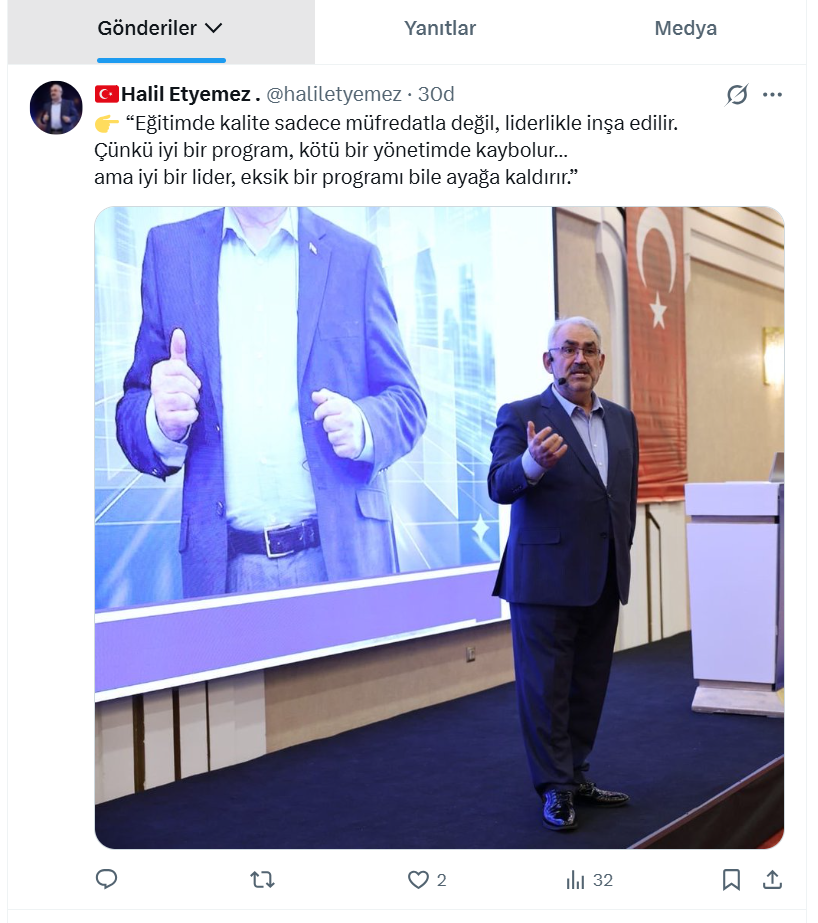The width and height of the screenshot is (818, 923).
Task: Click the views count 32
Action: pos(603,880)
